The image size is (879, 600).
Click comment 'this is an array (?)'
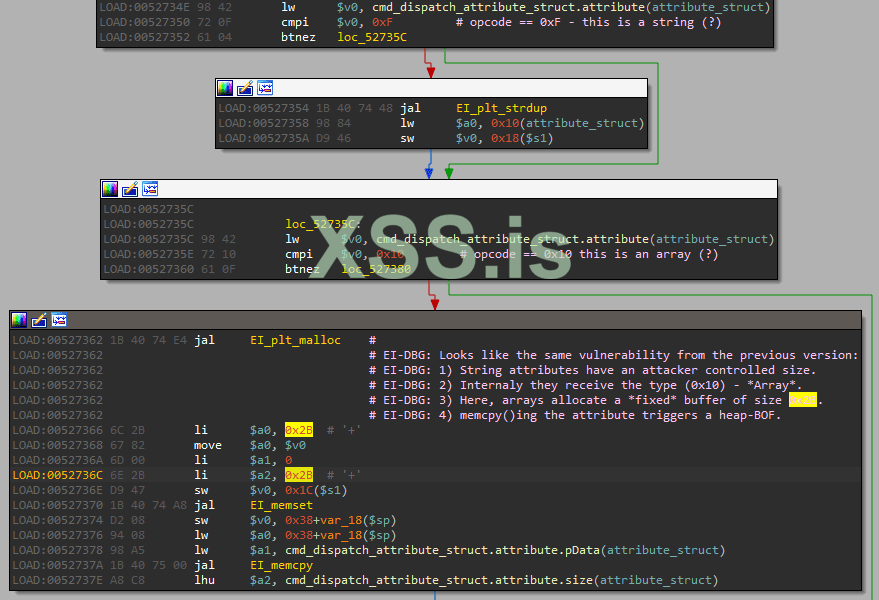pos(649,255)
